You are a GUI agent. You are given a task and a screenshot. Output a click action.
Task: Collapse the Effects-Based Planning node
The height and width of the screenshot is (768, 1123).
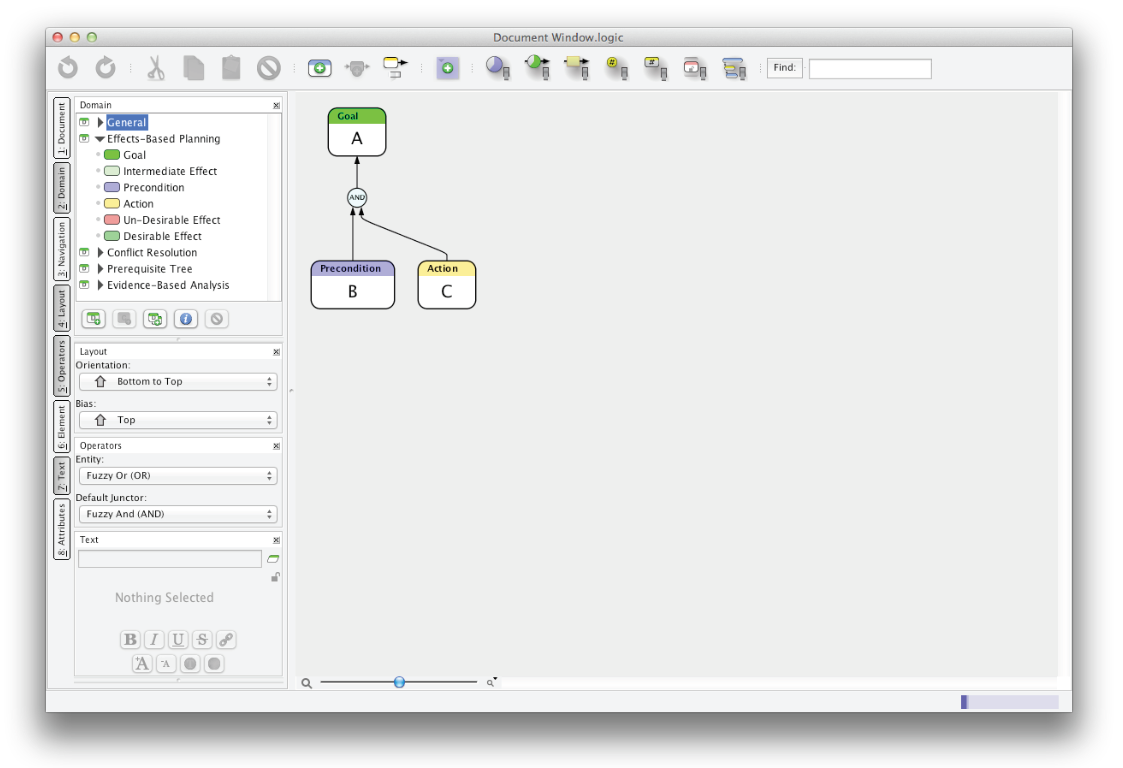click(x=100, y=139)
